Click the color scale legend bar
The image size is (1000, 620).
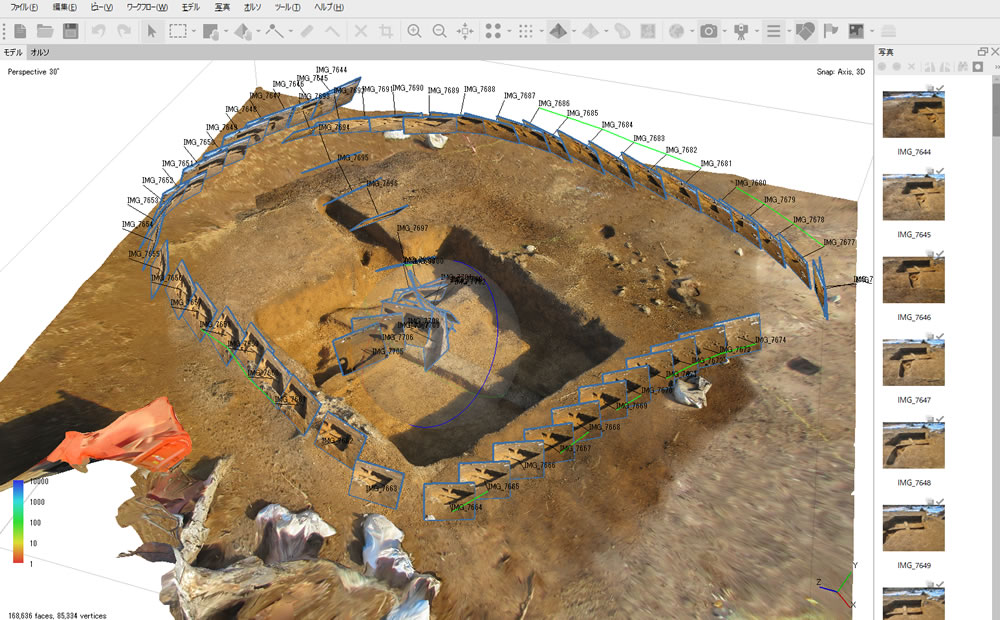coord(18,521)
